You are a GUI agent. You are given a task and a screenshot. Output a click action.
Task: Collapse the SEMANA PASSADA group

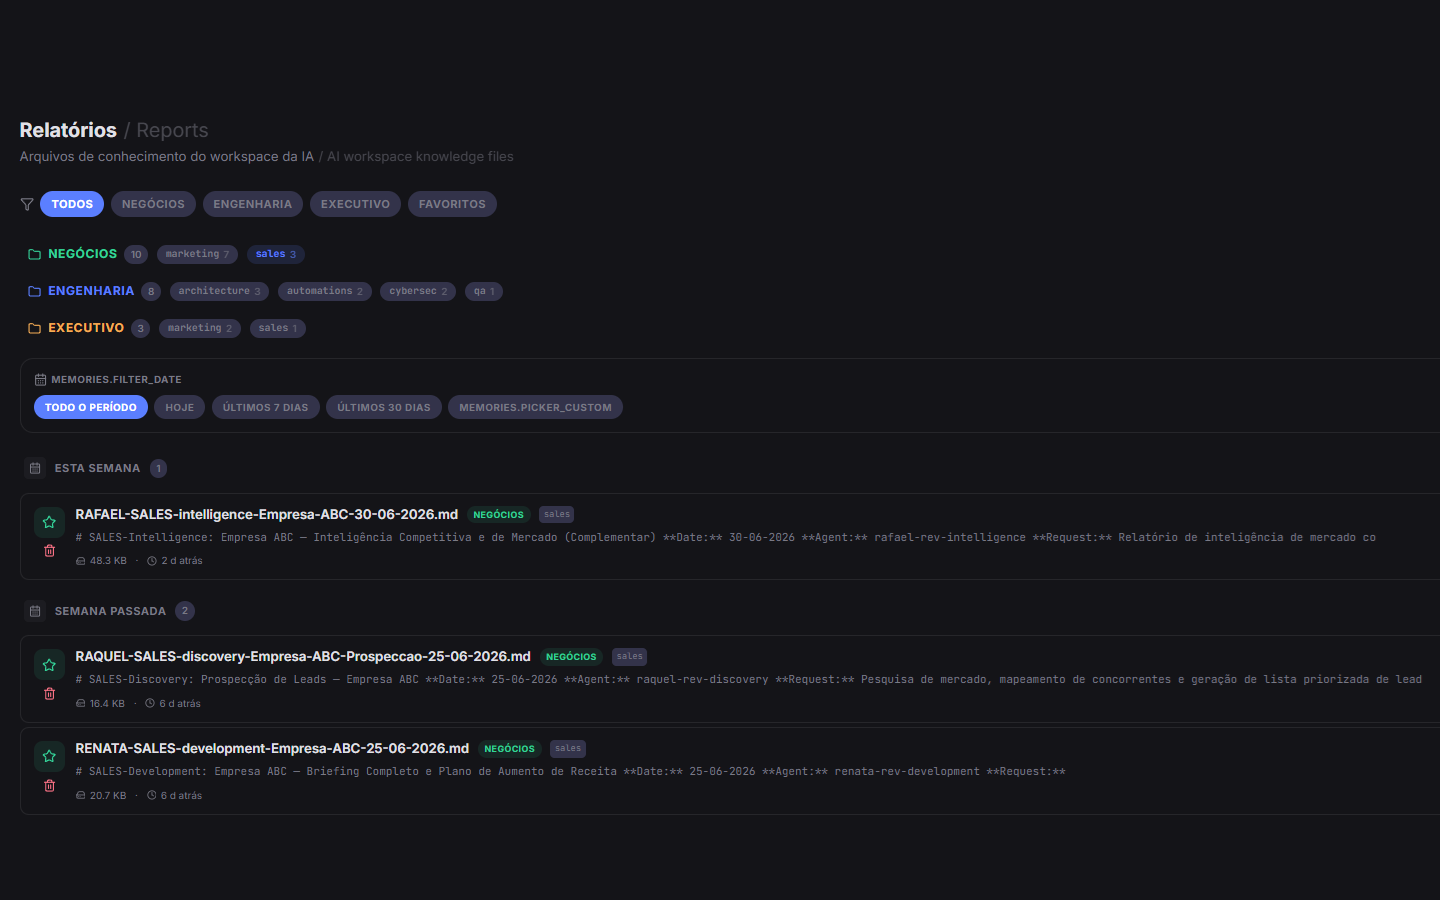[110, 611]
